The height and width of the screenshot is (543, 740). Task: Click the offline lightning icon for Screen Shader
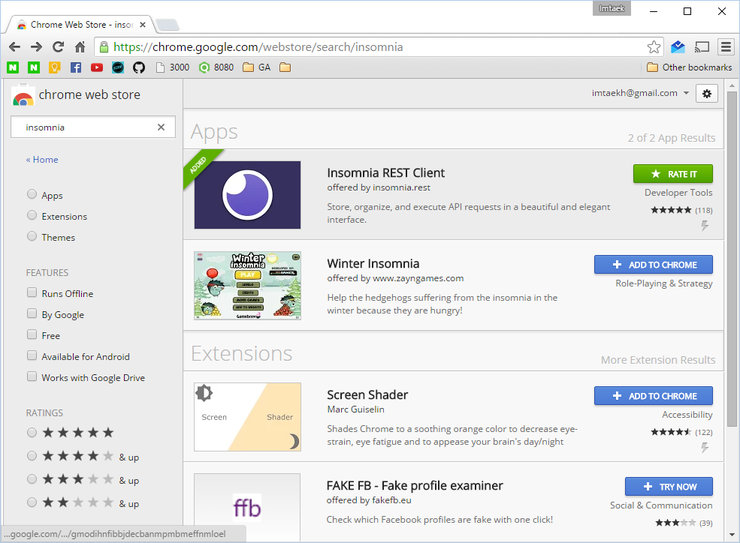point(705,447)
